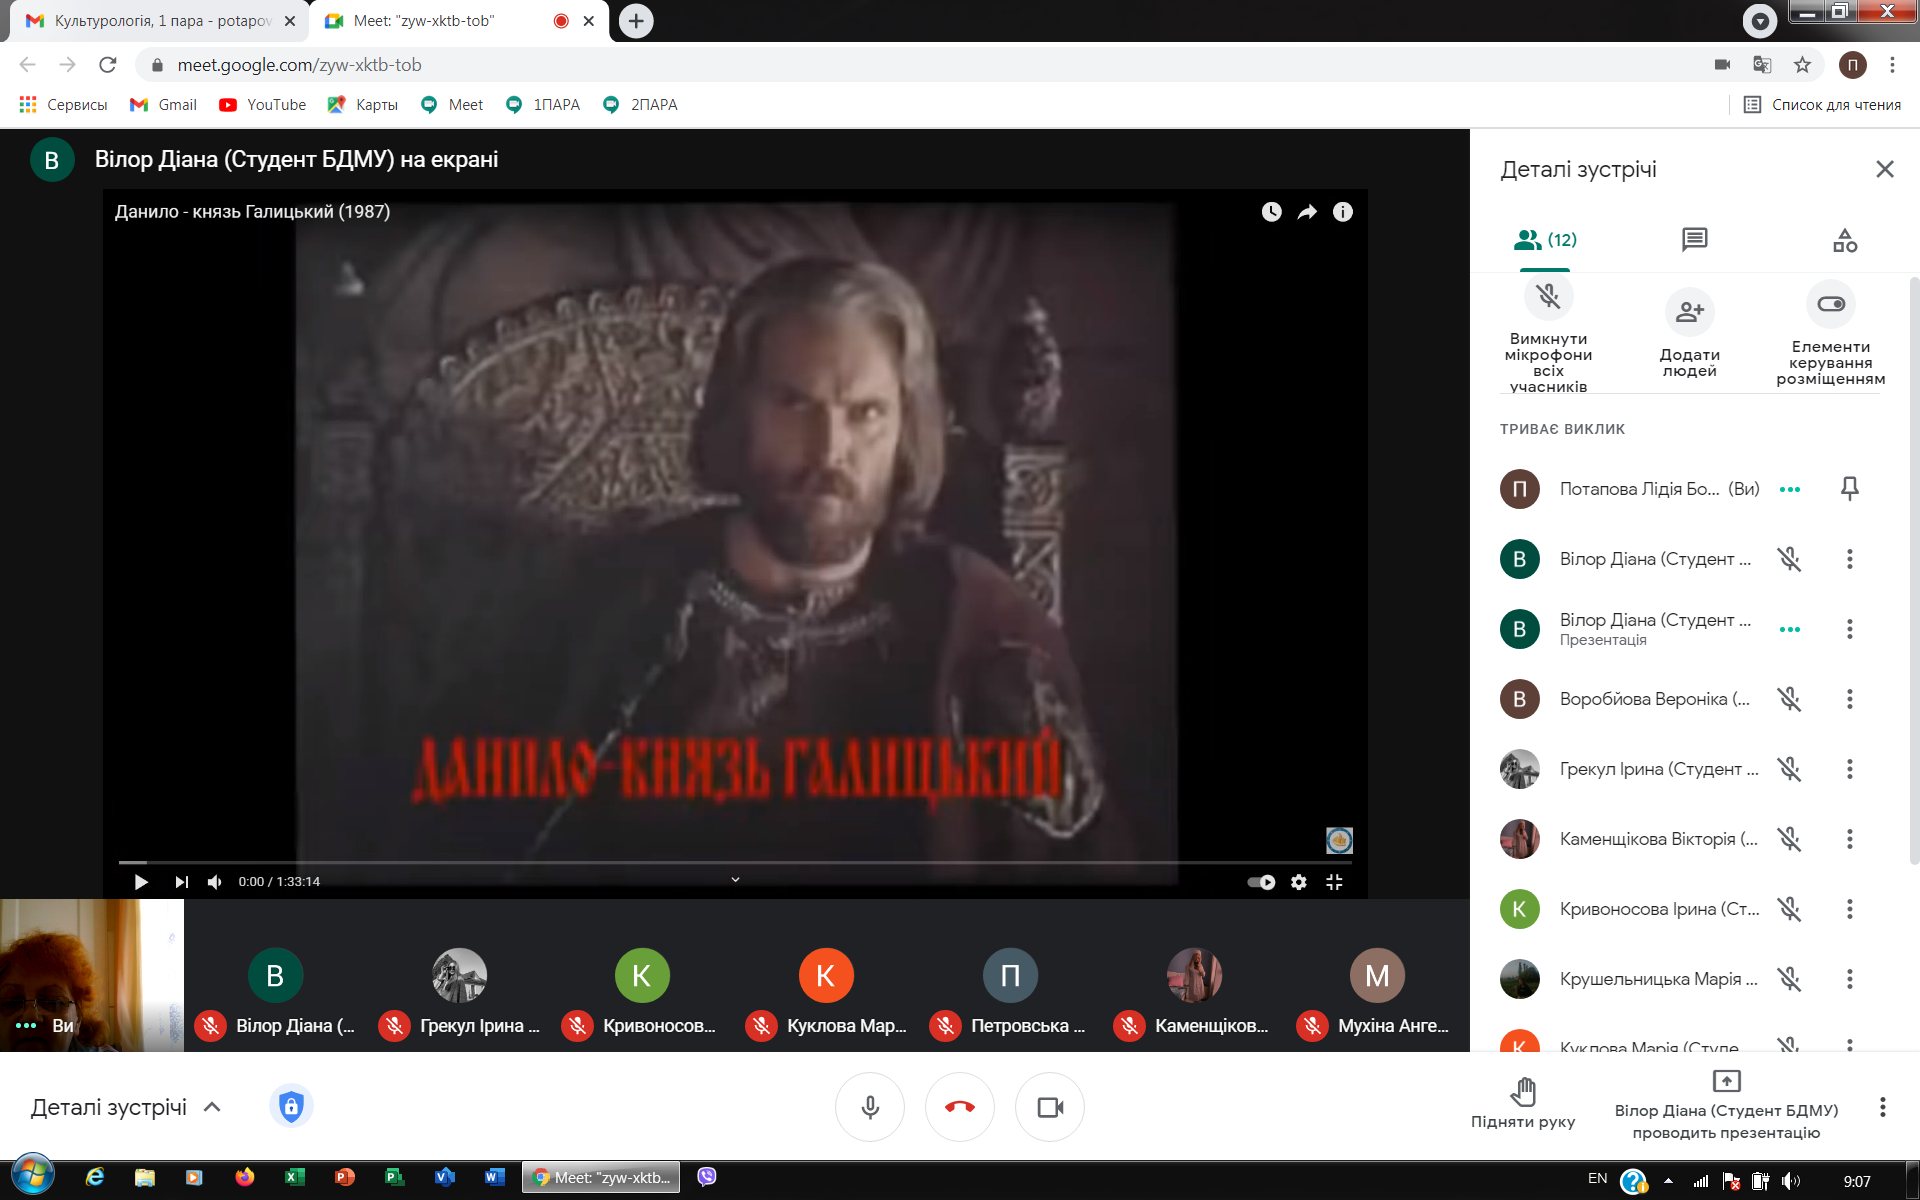Open more options for Каменщікова Вікторія
This screenshot has height=1200, width=1920.
point(1850,839)
